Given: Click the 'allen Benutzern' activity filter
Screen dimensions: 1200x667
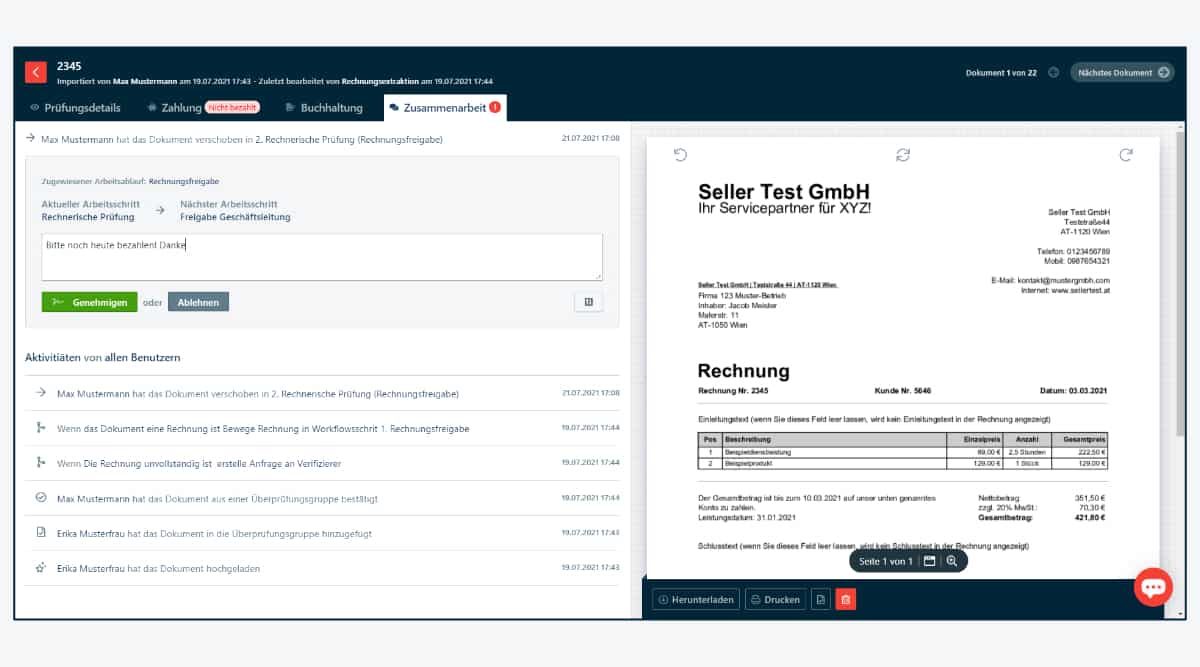Looking at the screenshot, I should pos(142,357).
